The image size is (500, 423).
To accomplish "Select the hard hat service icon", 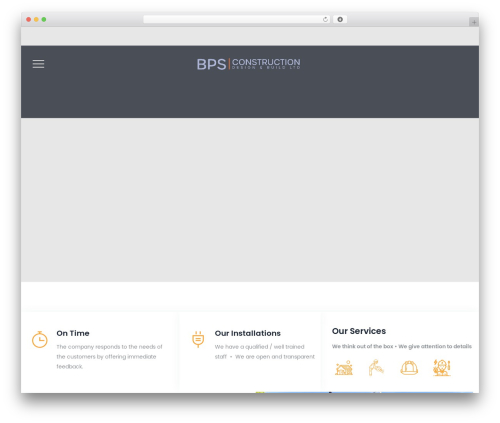I will pos(409,368).
